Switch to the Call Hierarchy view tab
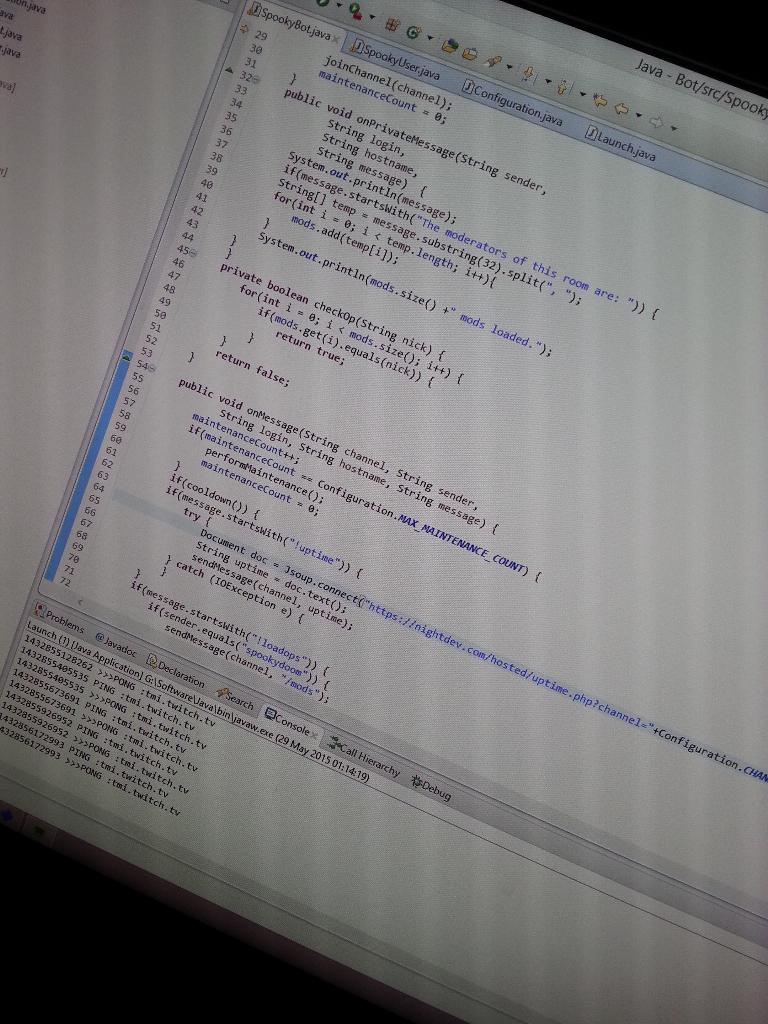Viewport: 768px width, 1024px height. pos(363,756)
